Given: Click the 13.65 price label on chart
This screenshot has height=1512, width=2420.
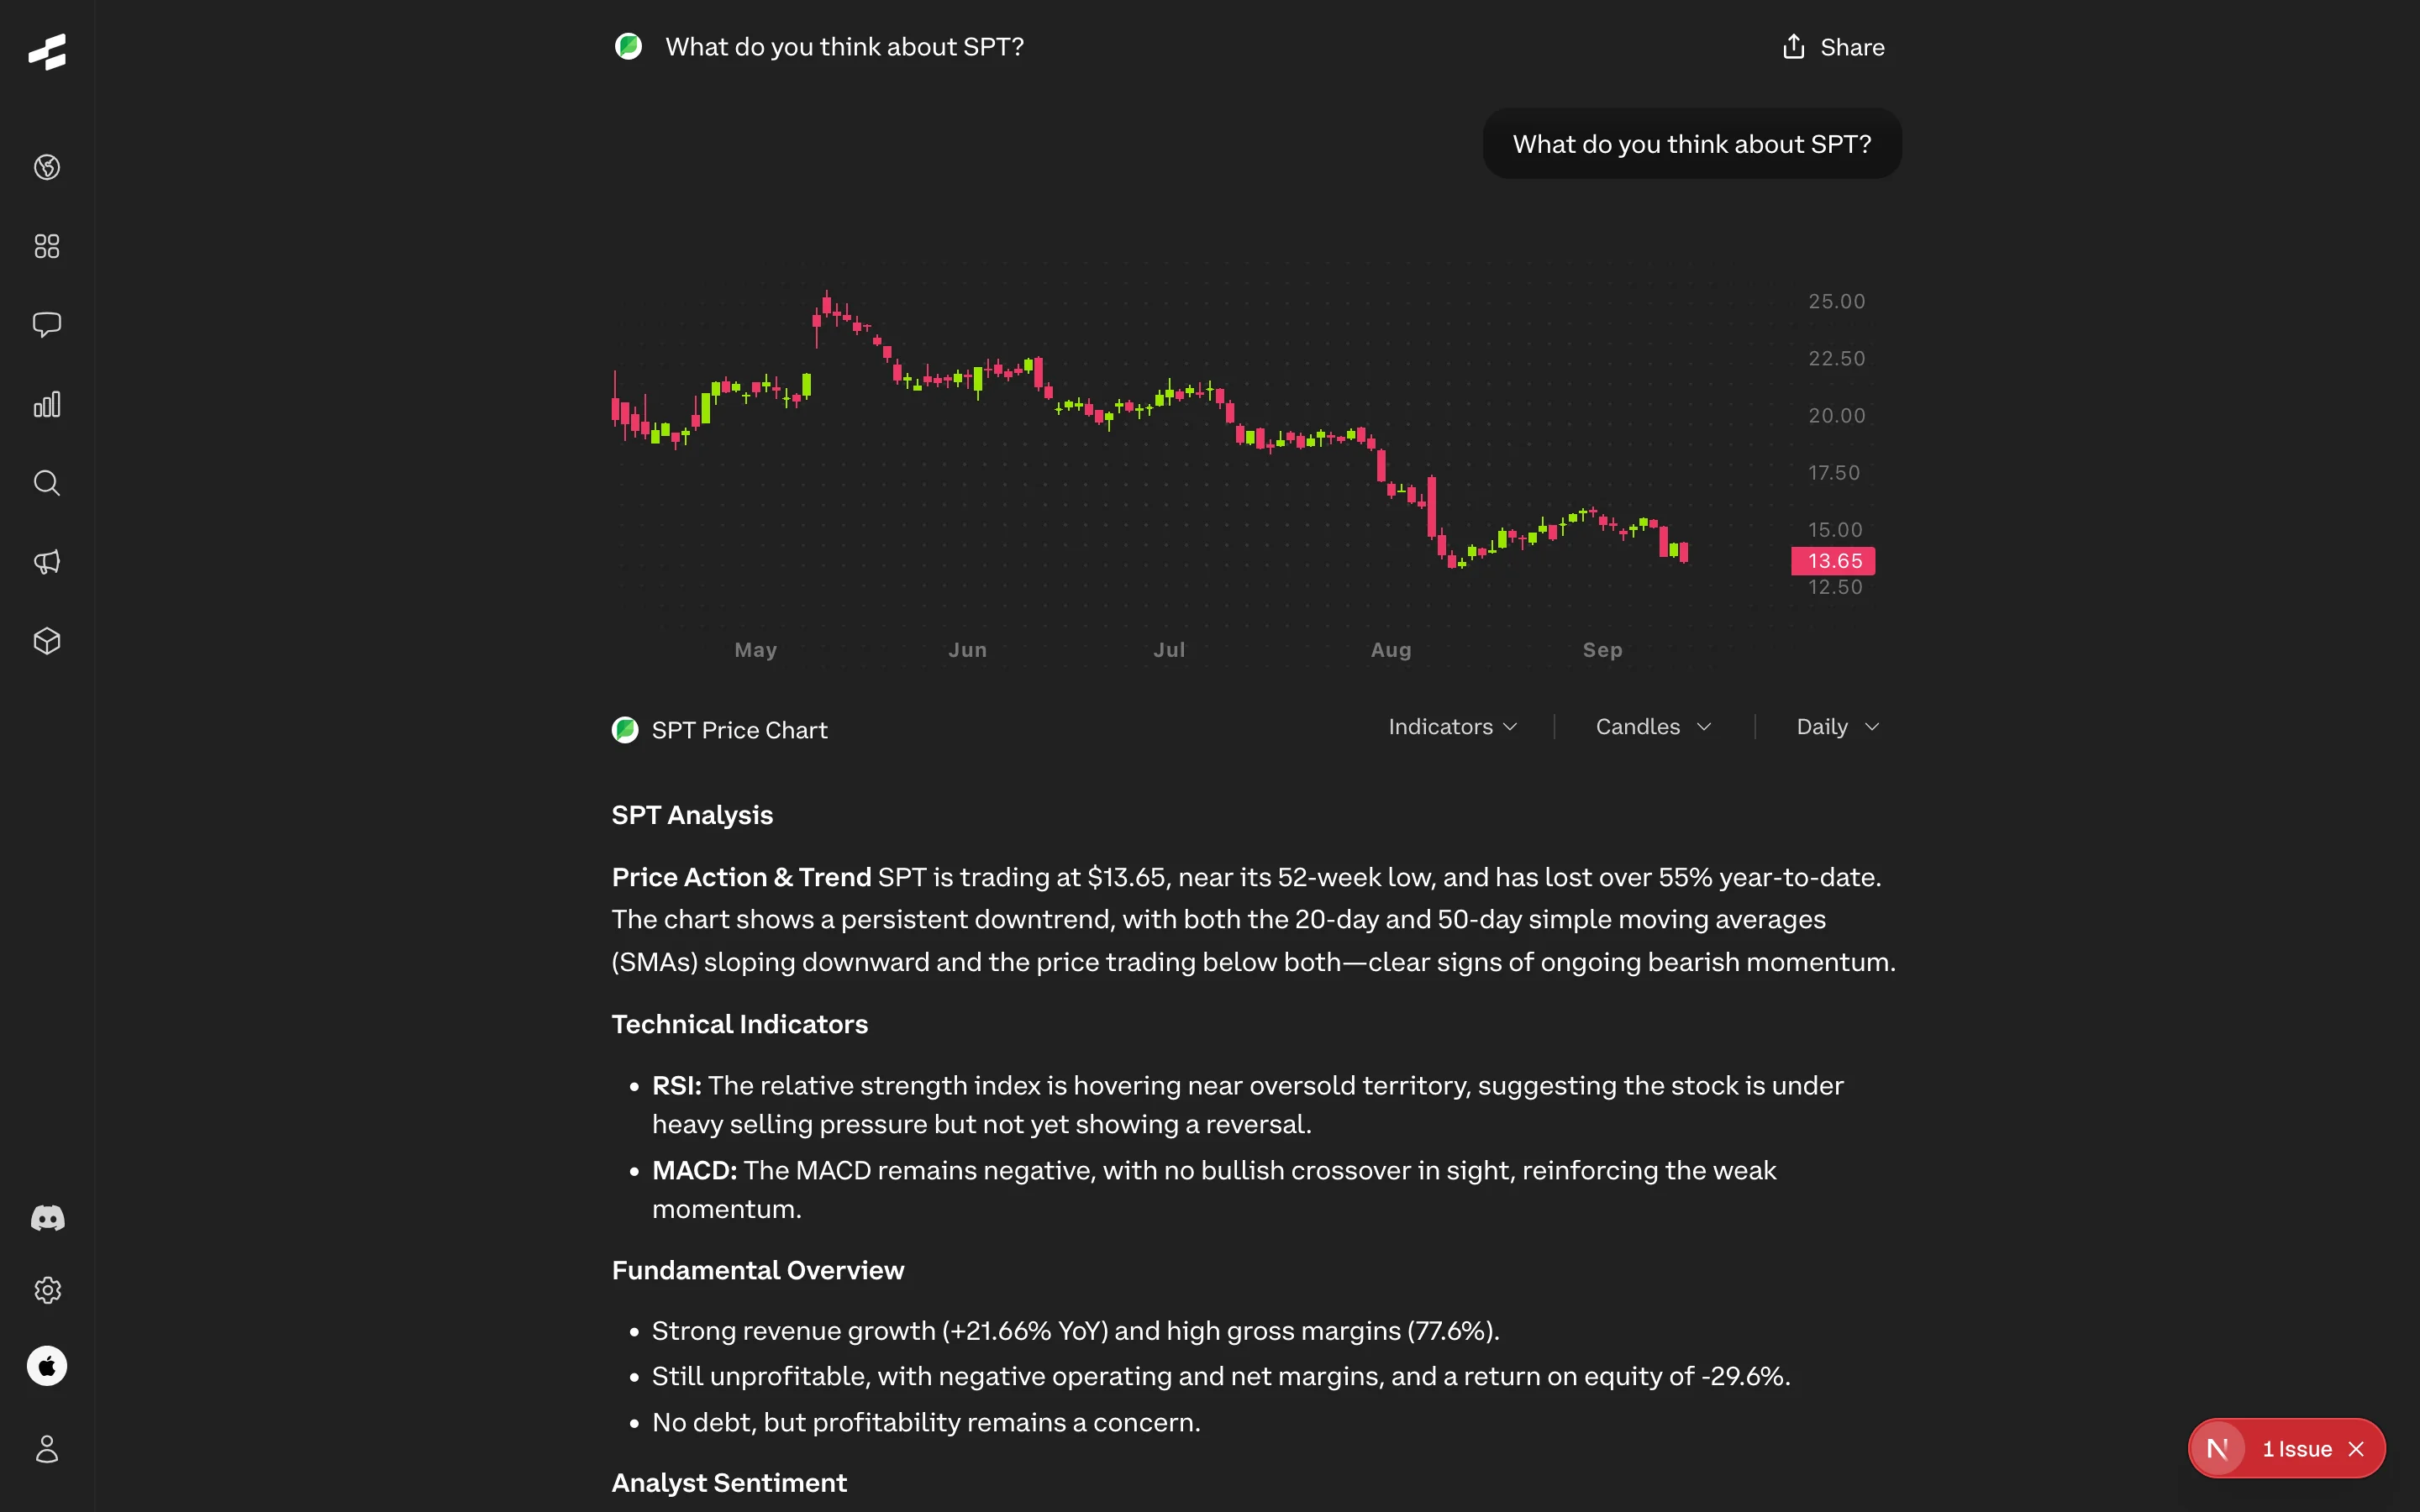Looking at the screenshot, I should (1833, 561).
